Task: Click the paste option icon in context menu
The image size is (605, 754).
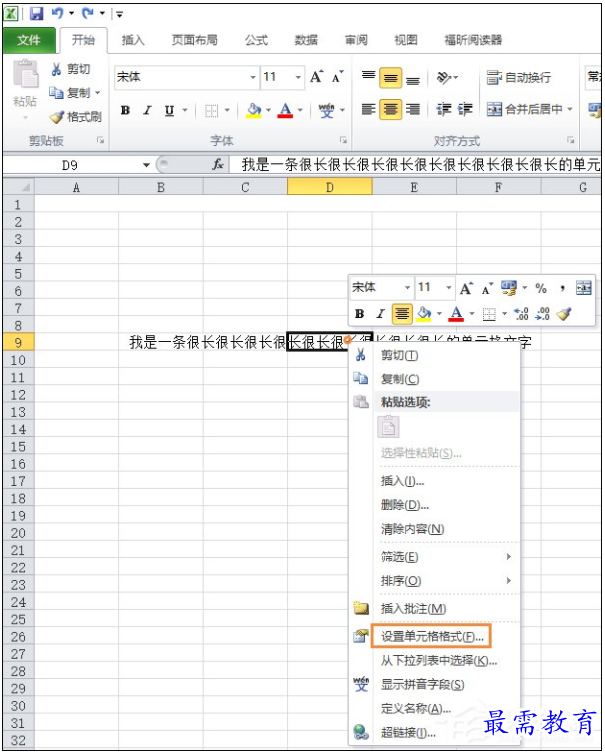Action: (389, 427)
